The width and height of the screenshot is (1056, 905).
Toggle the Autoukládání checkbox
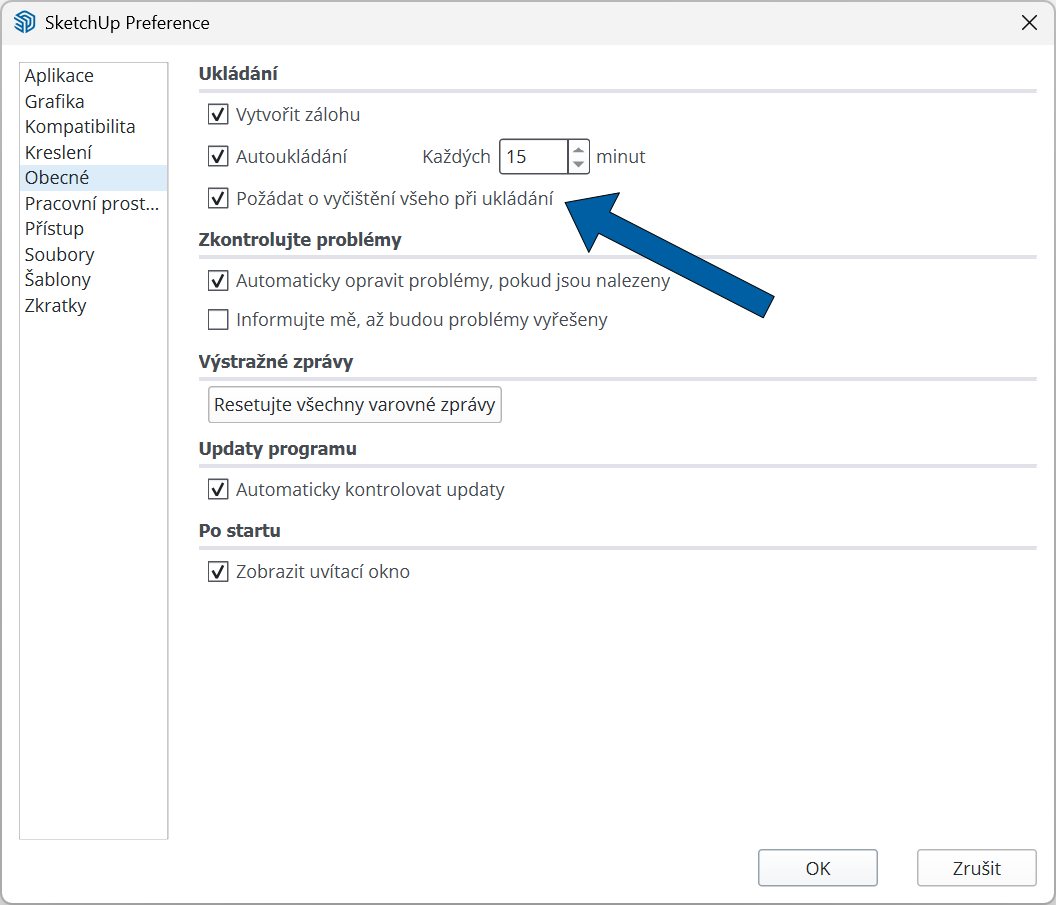(x=218, y=157)
